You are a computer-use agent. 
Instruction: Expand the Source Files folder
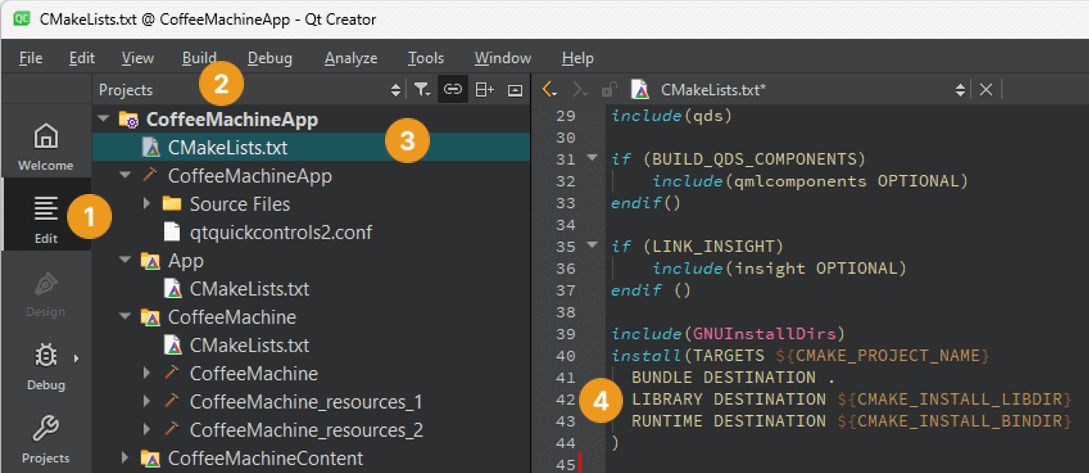coord(147,204)
